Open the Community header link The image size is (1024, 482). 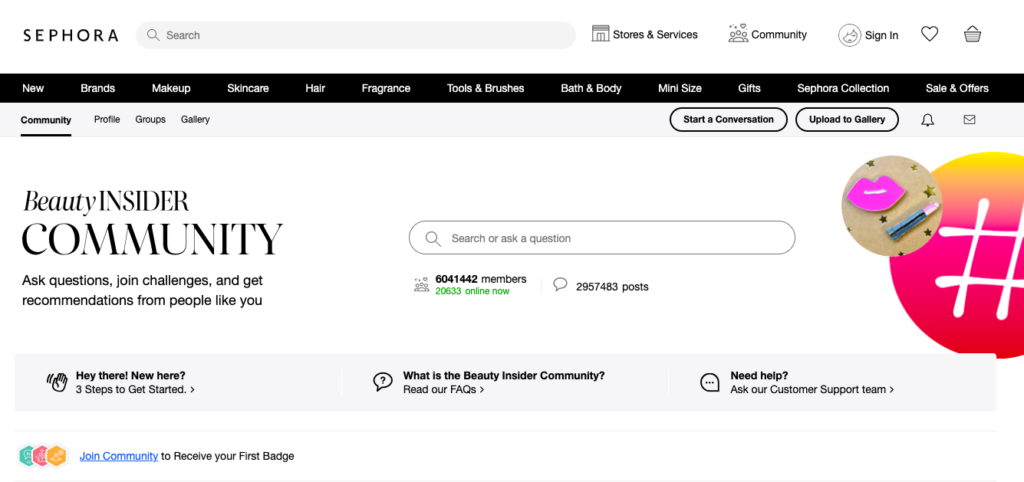tap(779, 35)
